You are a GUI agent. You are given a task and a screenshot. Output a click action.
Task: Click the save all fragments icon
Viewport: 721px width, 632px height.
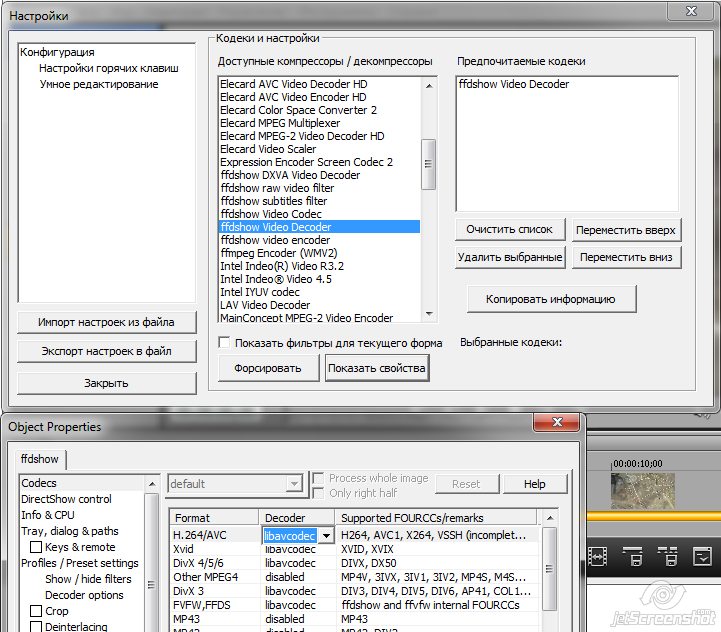(x=667, y=556)
